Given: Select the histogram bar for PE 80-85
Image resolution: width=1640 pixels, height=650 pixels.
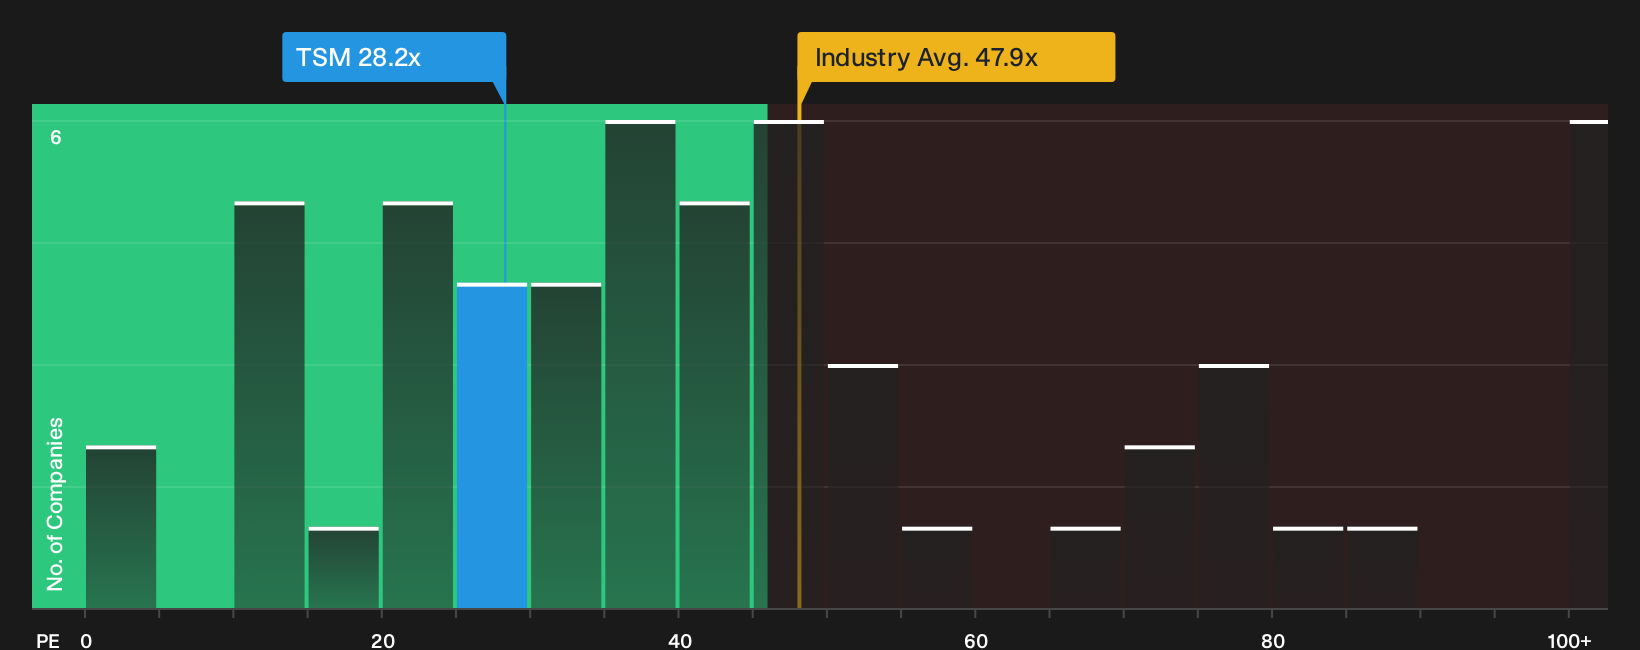Looking at the screenshot, I should click(x=1308, y=568).
